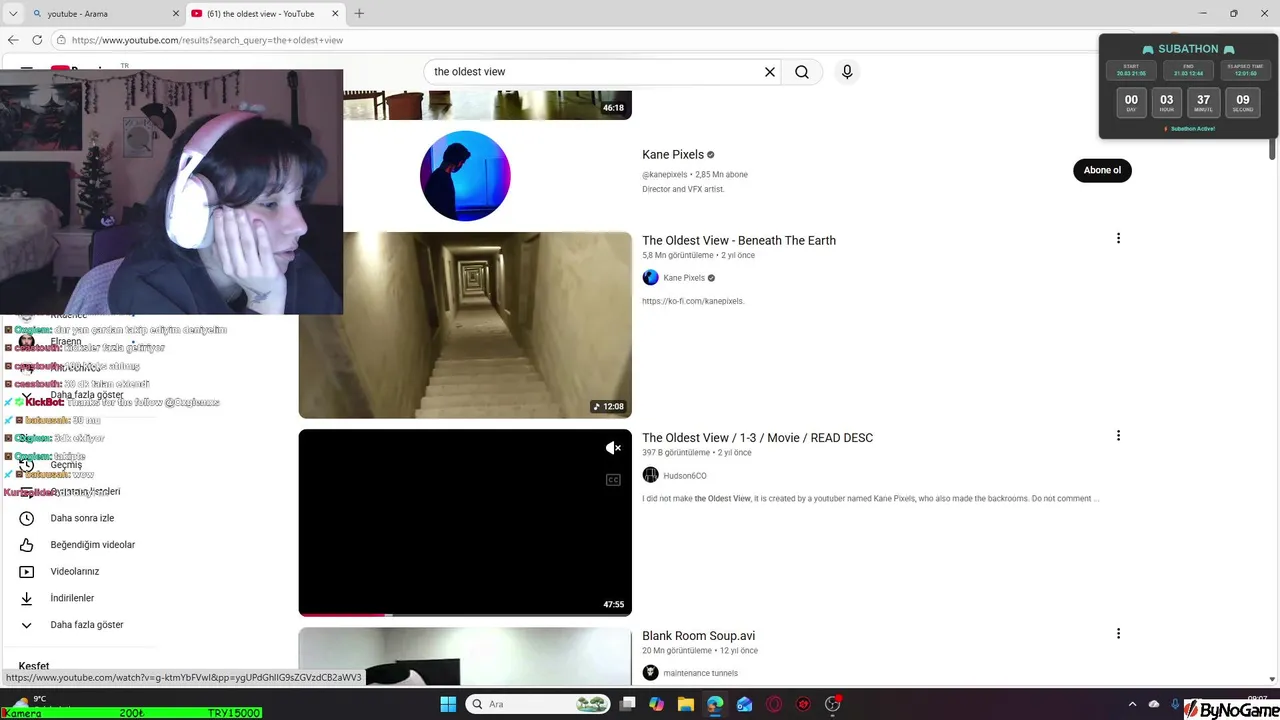Open options menu for The Oldest View 1-3 Movie
This screenshot has width=1280, height=720.
(1118, 435)
